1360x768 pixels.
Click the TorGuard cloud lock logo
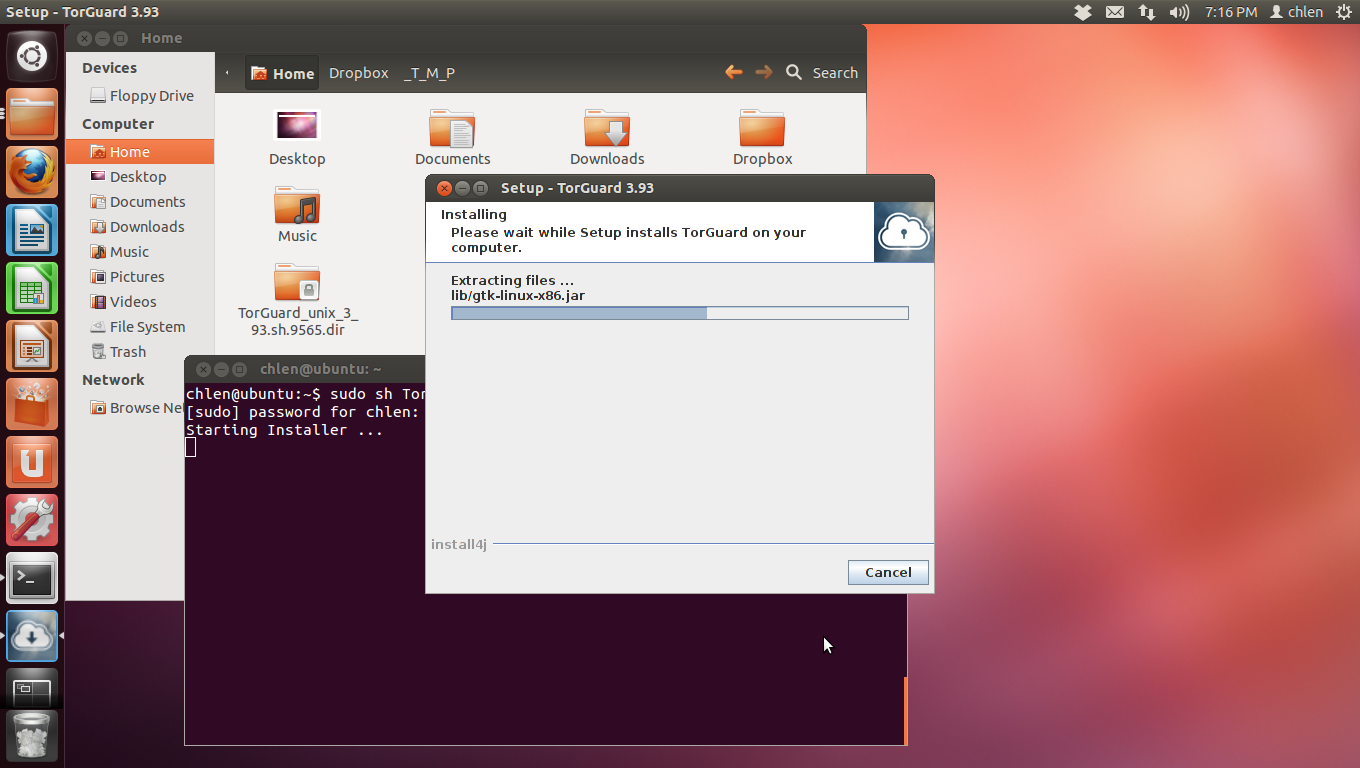point(904,232)
